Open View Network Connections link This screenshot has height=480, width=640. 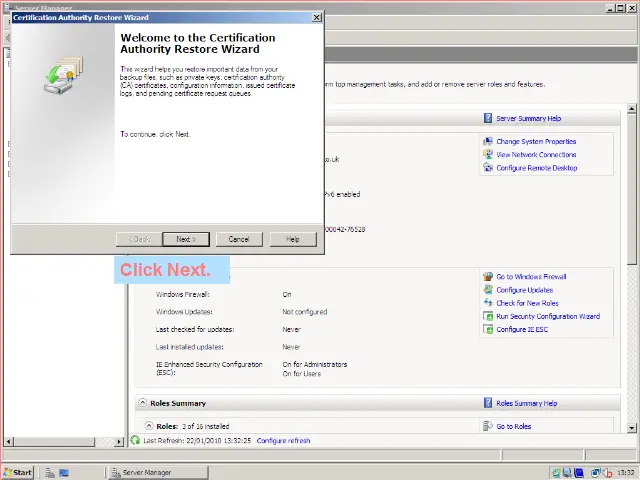pyautogui.click(x=536, y=155)
